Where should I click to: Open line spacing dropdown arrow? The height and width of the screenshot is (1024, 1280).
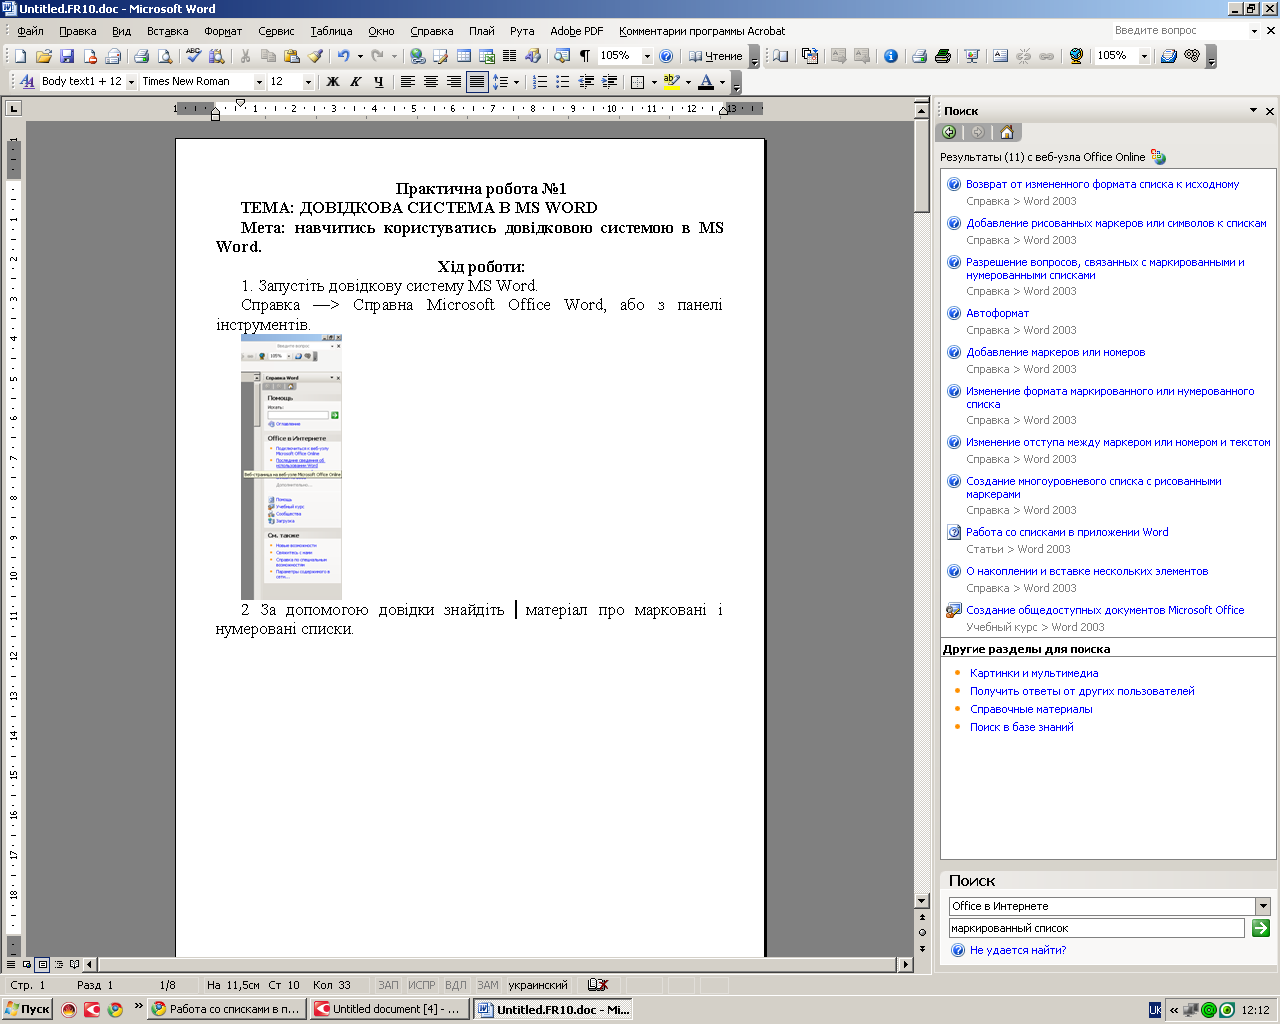(516, 82)
